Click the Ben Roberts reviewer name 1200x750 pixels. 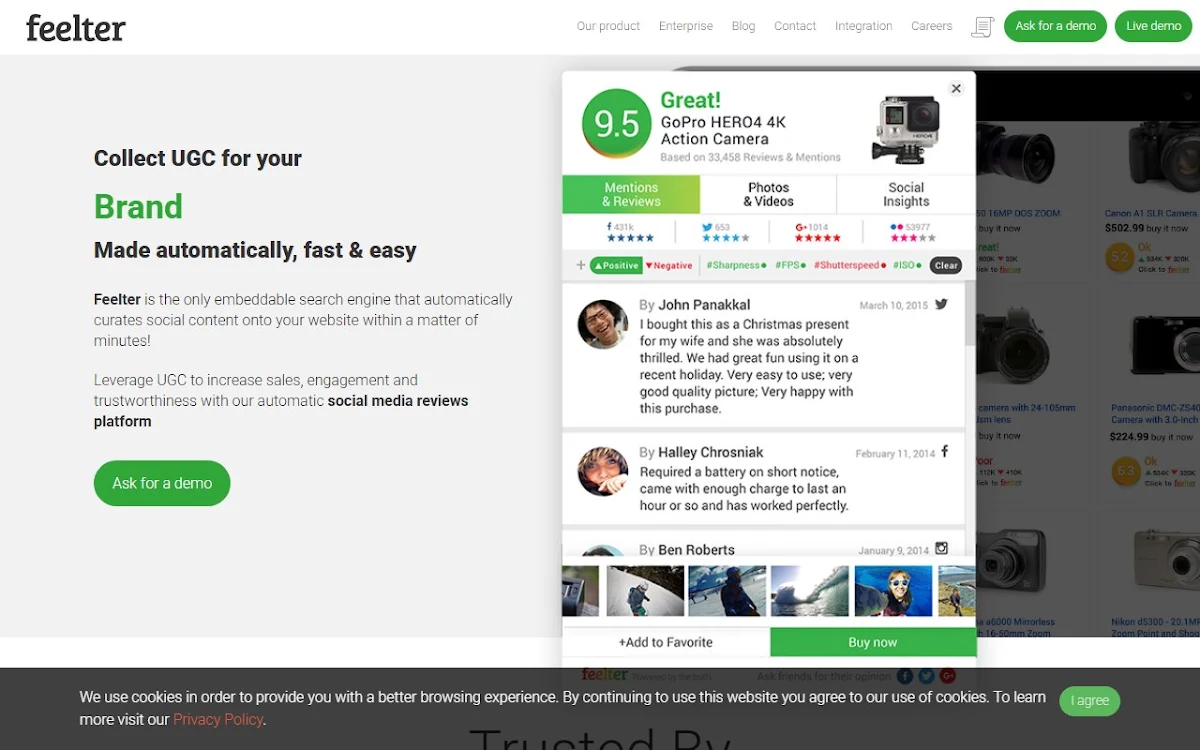coord(696,549)
